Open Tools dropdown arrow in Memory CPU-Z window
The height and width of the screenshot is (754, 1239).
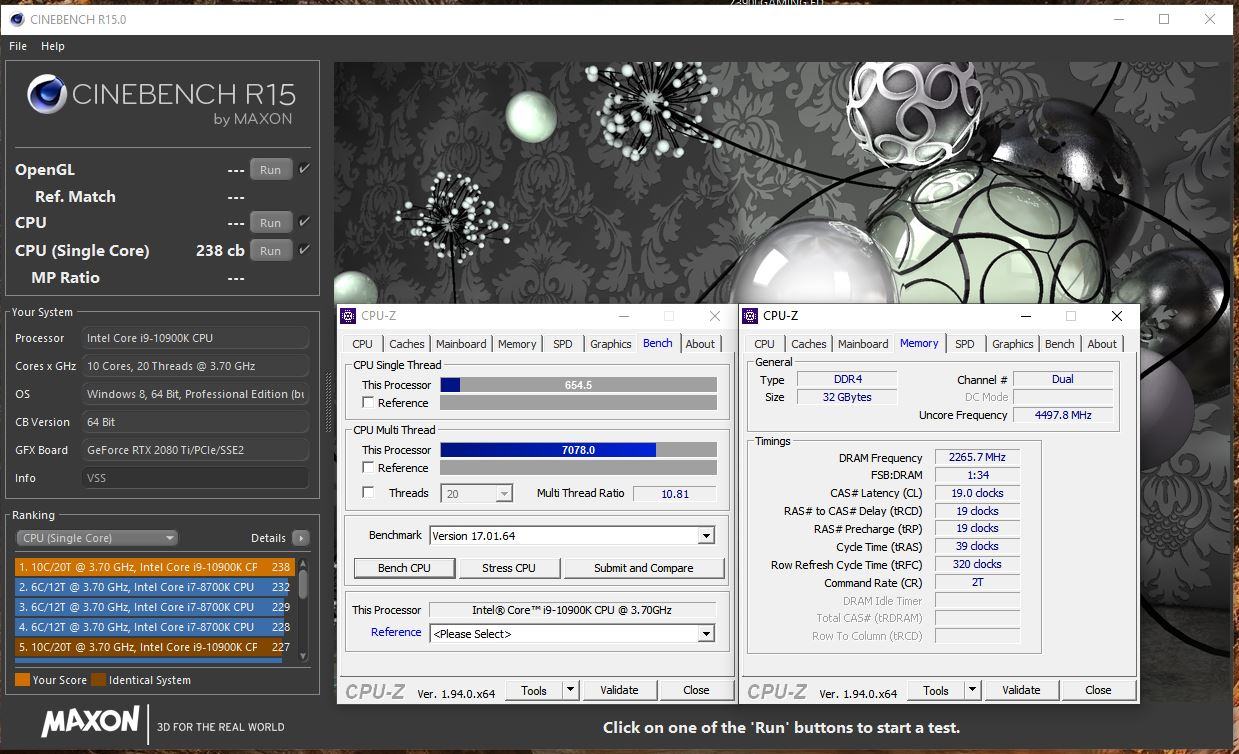tap(972, 690)
